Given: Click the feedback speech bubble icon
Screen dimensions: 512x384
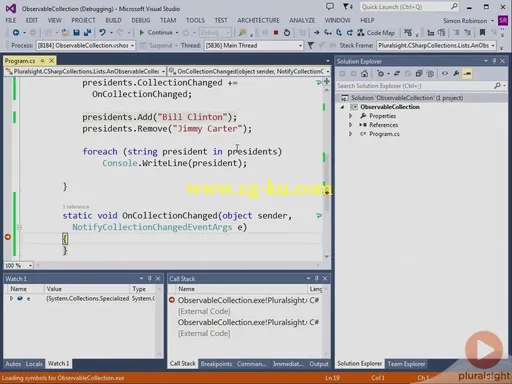Looking at the screenshot, I should pyautogui.click(x=330, y=6).
